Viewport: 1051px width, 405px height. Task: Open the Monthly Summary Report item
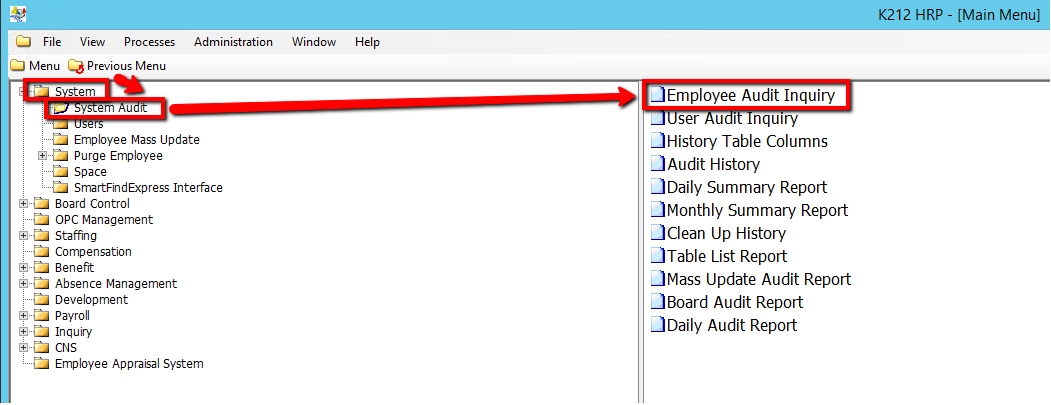coord(757,210)
